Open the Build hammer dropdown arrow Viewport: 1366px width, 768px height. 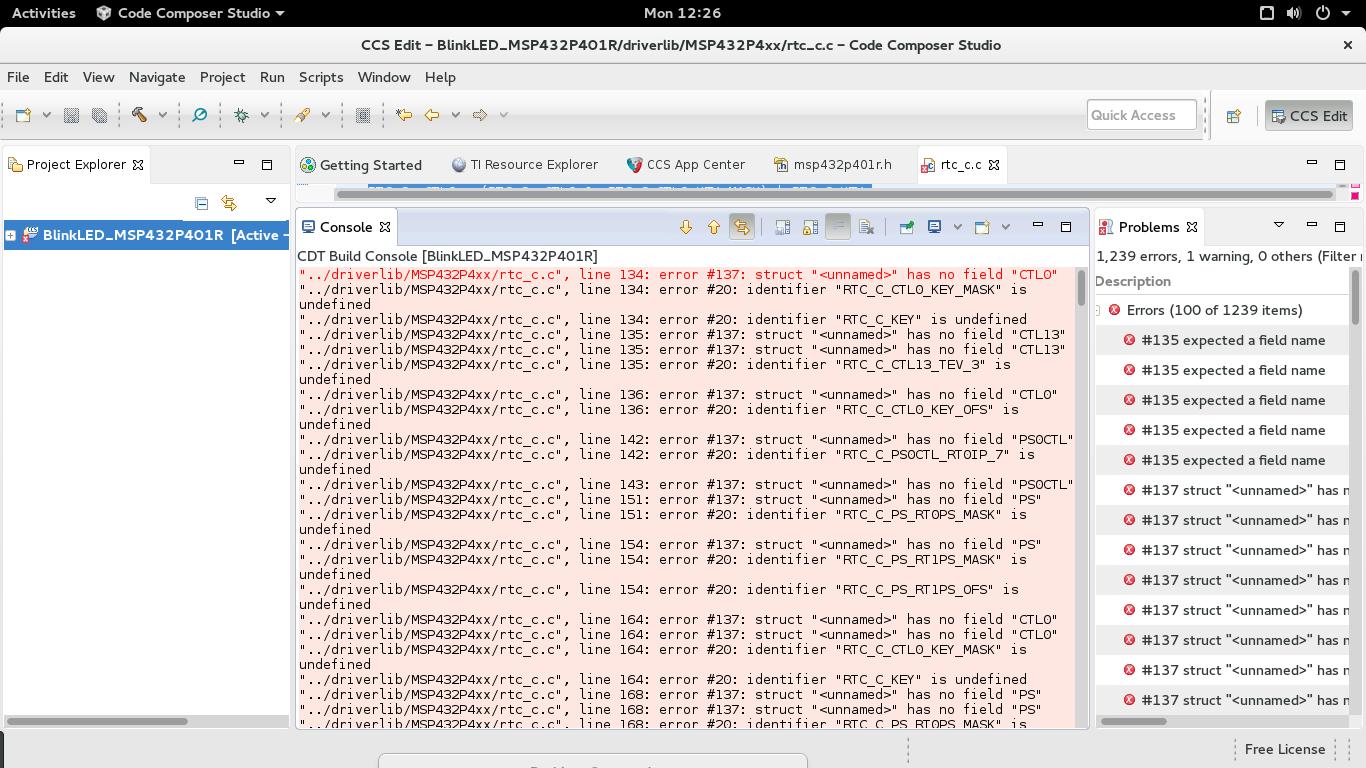162,115
